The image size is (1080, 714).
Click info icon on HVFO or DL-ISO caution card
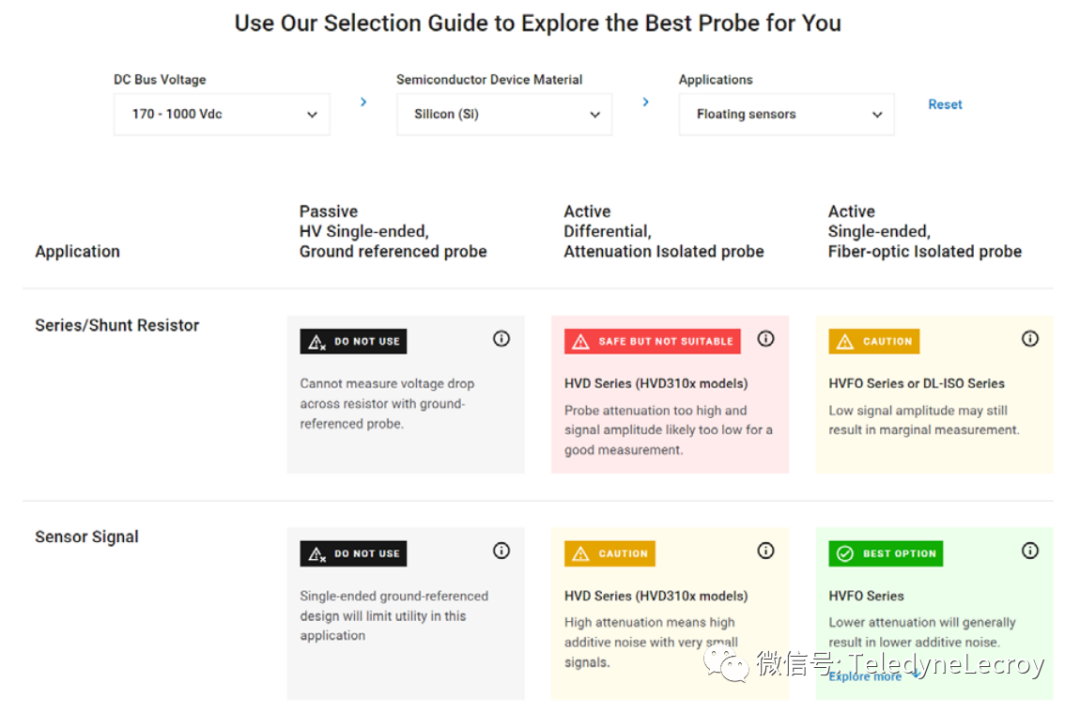(1030, 339)
